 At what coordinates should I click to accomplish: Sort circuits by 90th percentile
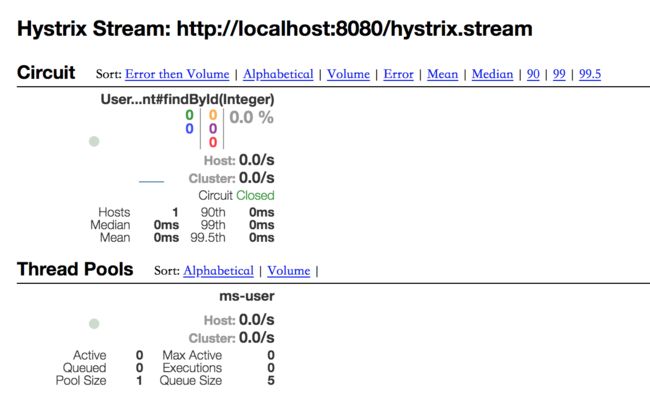pyautogui.click(x=533, y=74)
